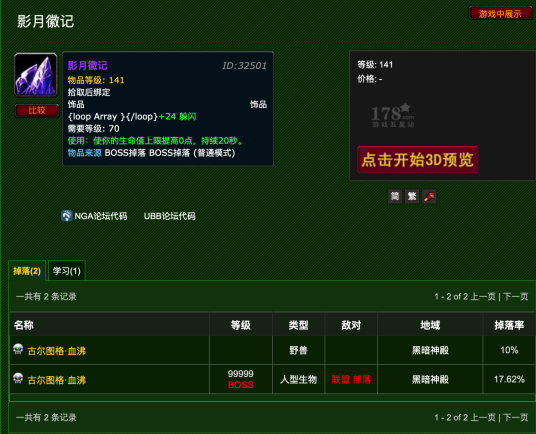Click the 联盟 faction text
The width and height of the screenshot is (536, 434).
point(340,379)
